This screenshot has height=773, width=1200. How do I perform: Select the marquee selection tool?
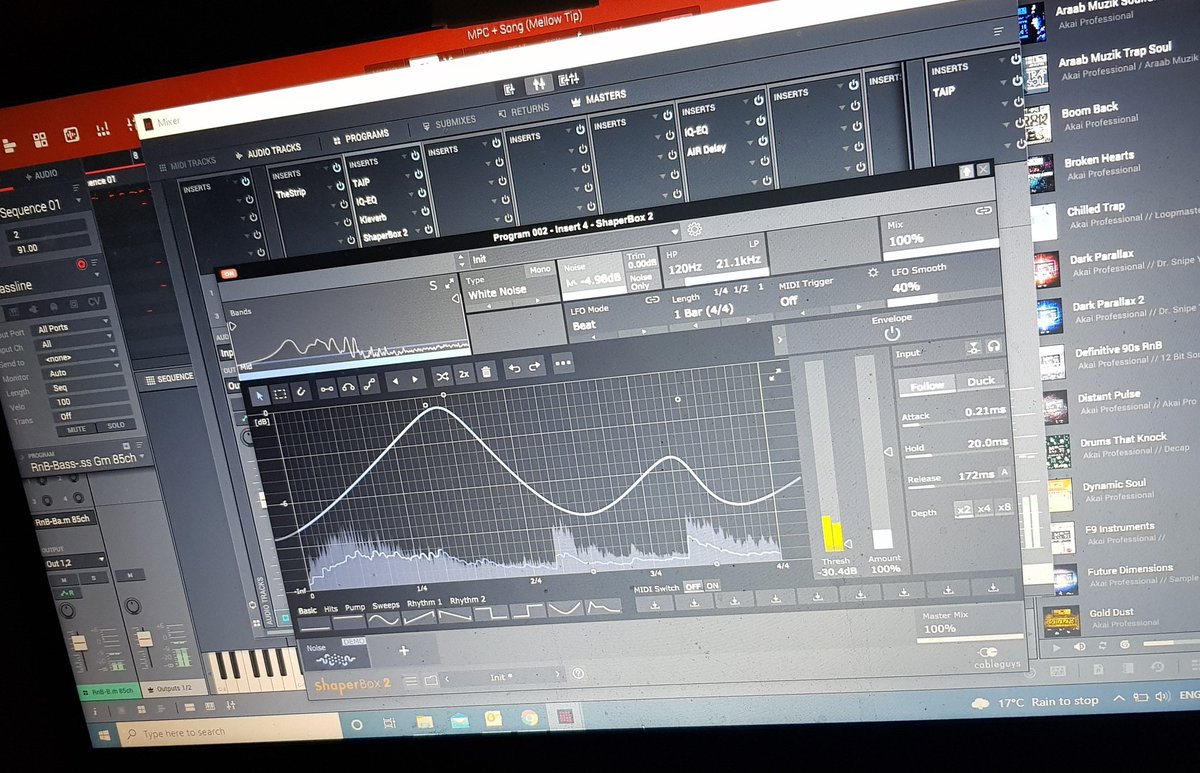tap(281, 396)
